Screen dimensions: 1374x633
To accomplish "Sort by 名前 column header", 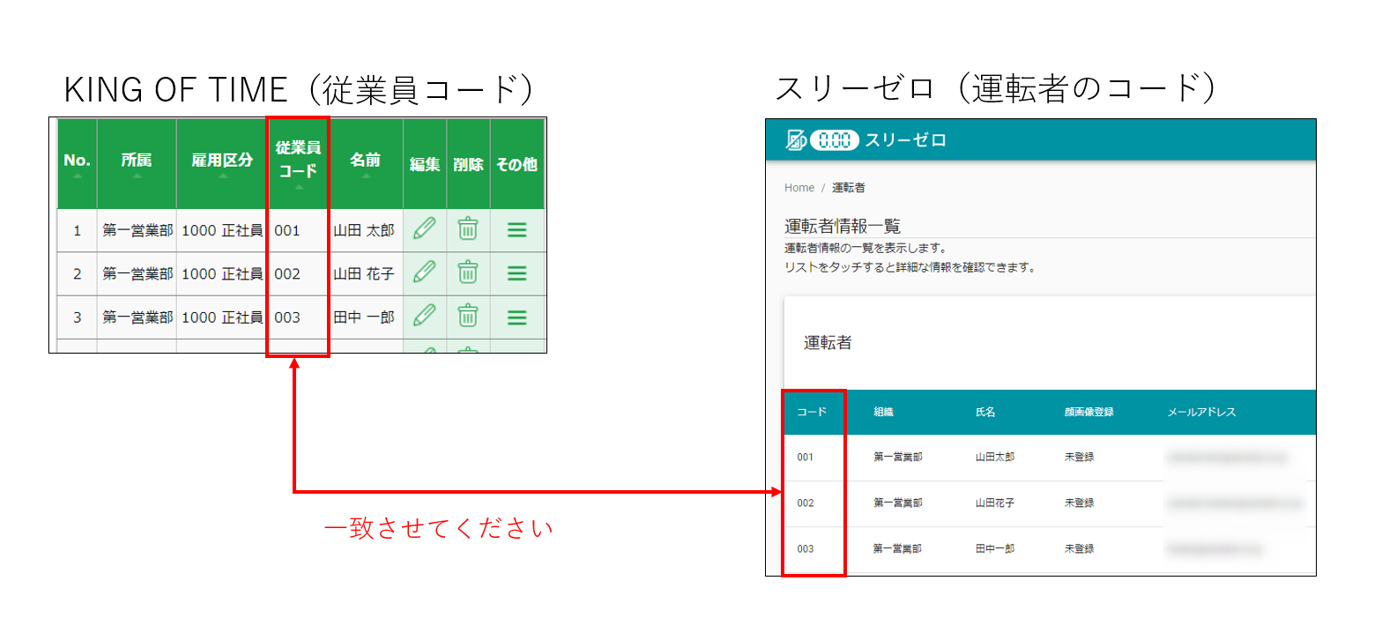I will [365, 164].
